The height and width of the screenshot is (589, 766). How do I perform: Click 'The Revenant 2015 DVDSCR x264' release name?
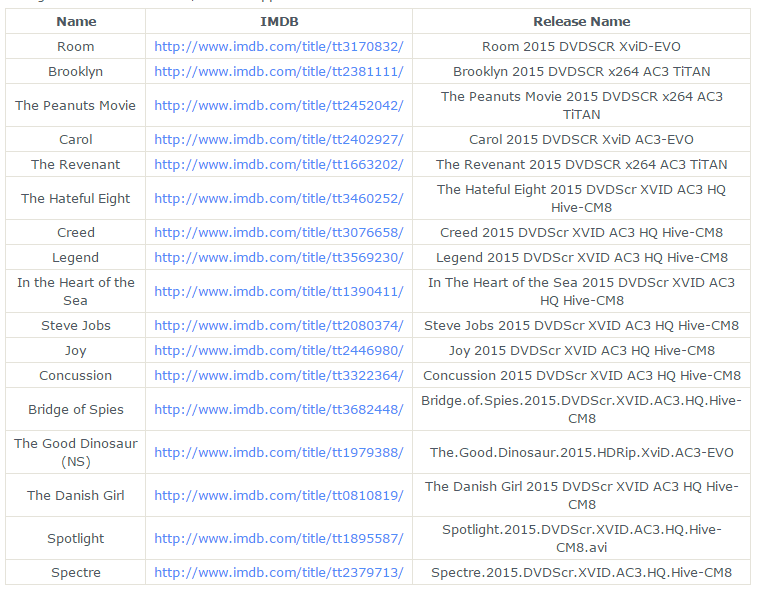coord(581,165)
